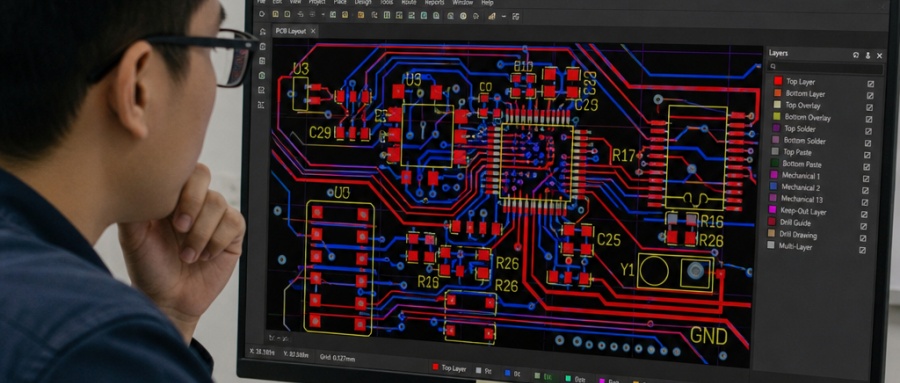Select the C25 designator label
This screenshot has height=383, width=900.
tap(609, 239)
